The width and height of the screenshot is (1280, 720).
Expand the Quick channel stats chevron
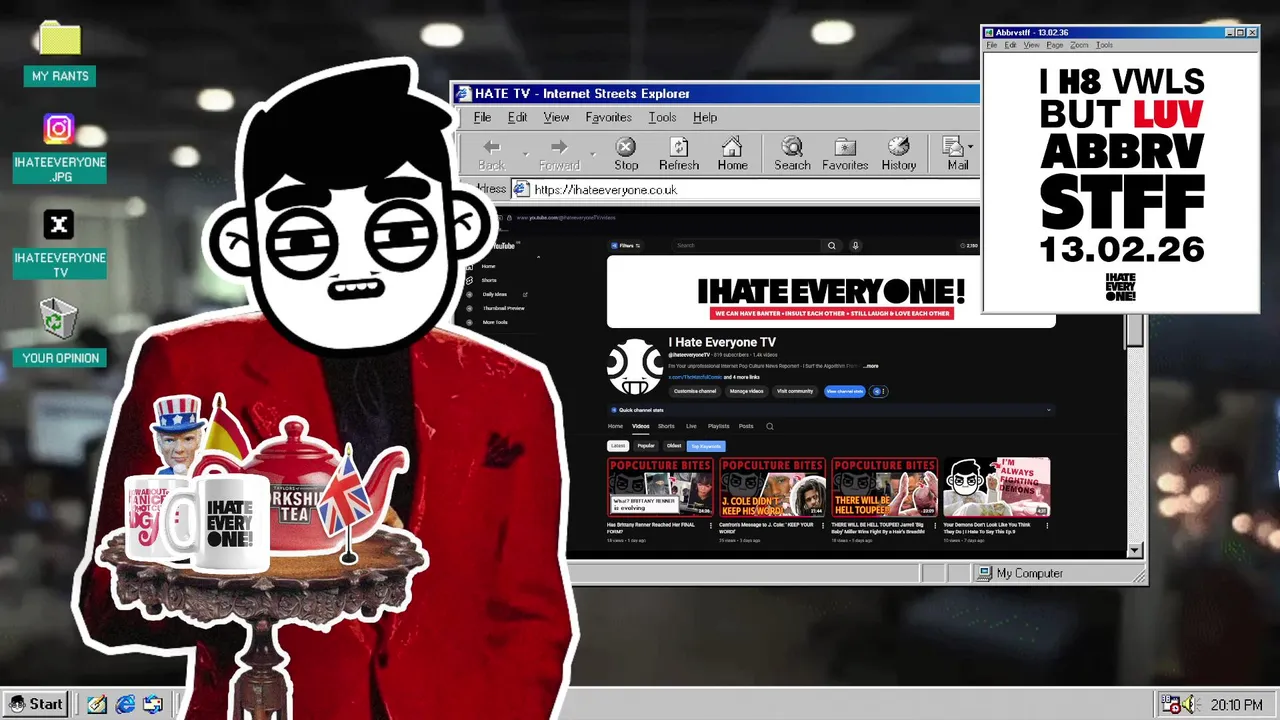pos(1048,410)
